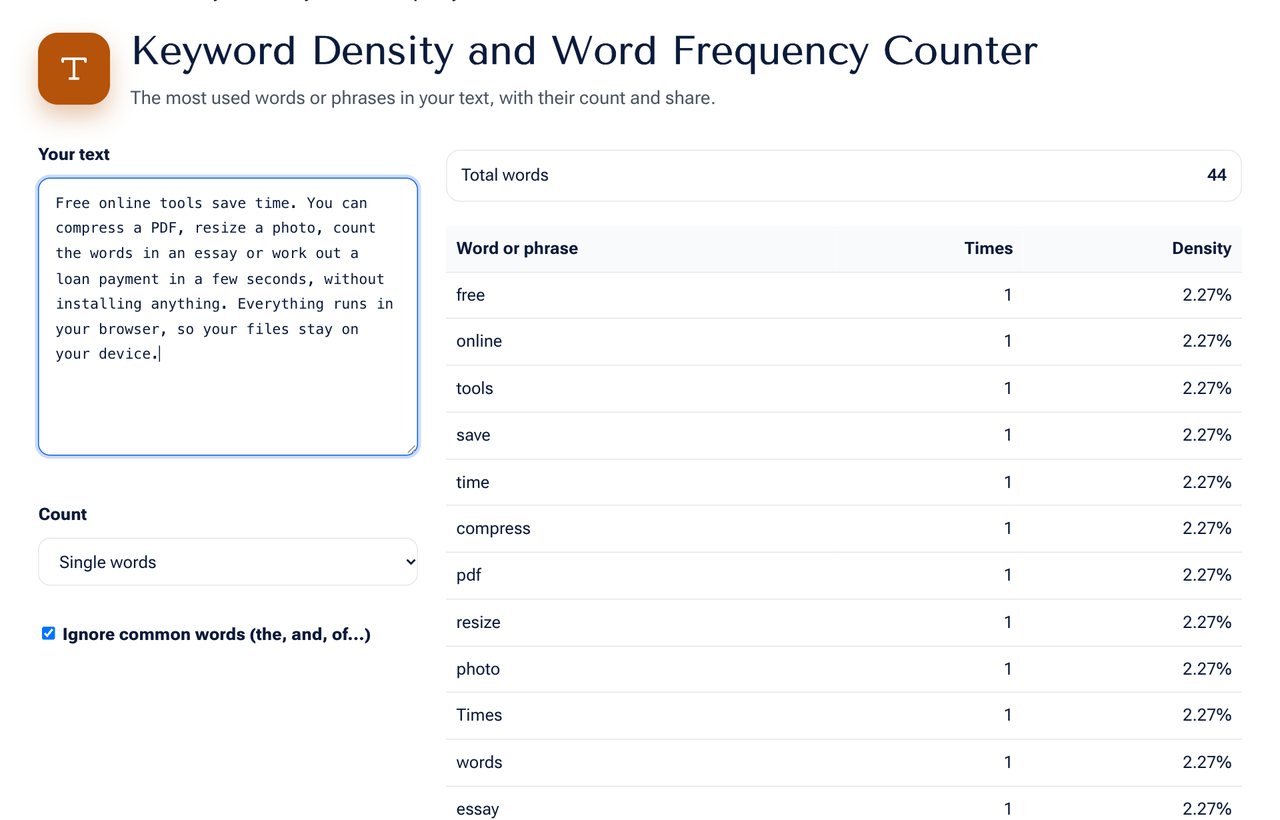This screenshot has width=1280, height=820.
Task: Click the times count in the tools row
Action: tap(1008, 388)
